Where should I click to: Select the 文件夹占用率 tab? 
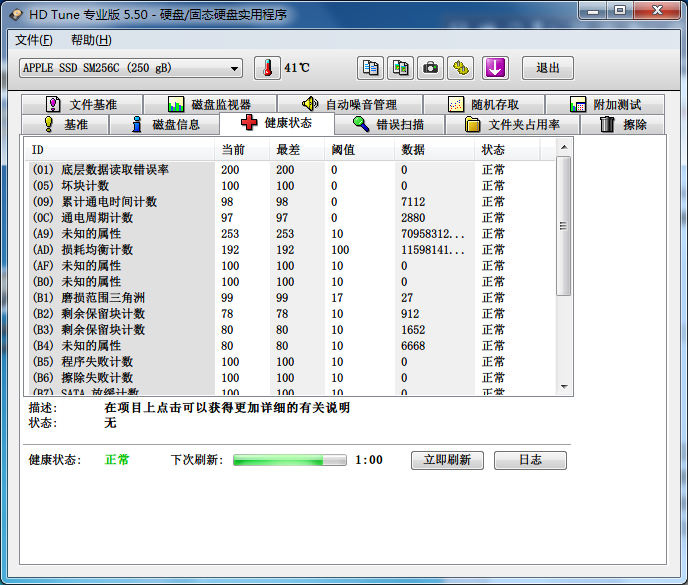[512, 125]
